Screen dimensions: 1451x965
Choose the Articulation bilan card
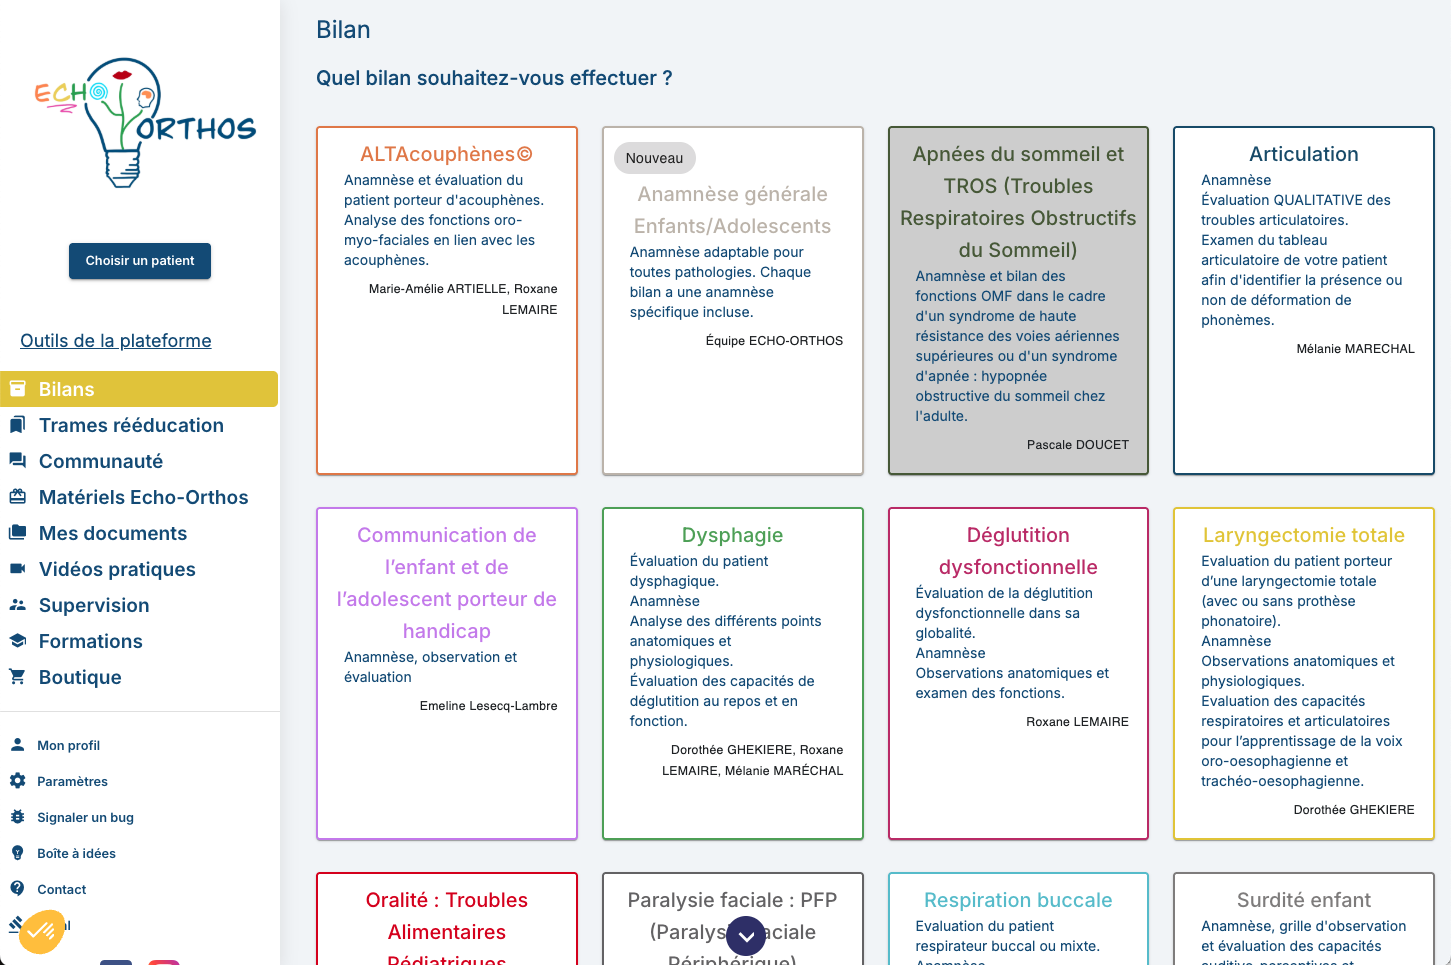click(1303, 300)
